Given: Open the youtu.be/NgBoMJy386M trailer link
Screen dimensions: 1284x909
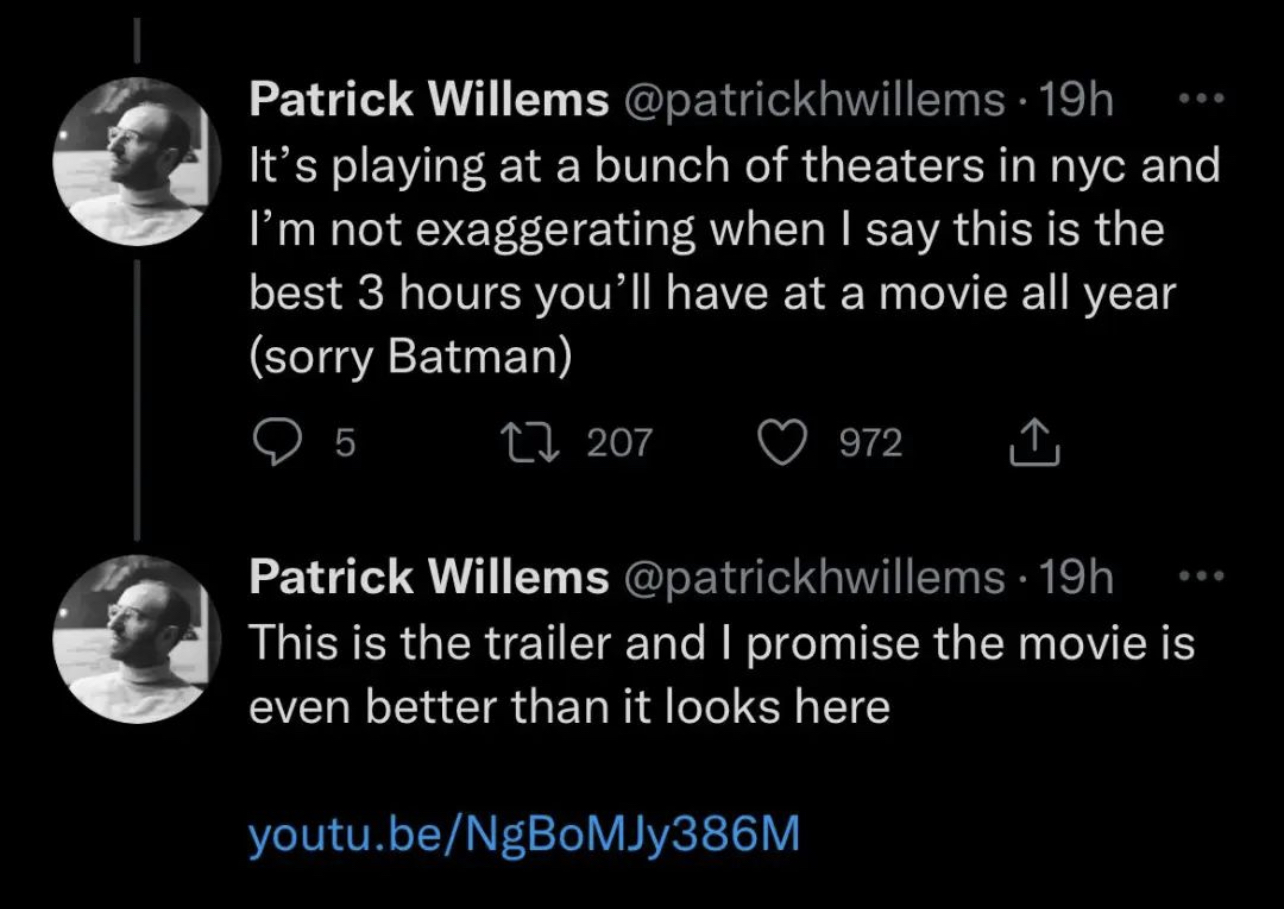Looking at the screenshot, I should point(525,836).
